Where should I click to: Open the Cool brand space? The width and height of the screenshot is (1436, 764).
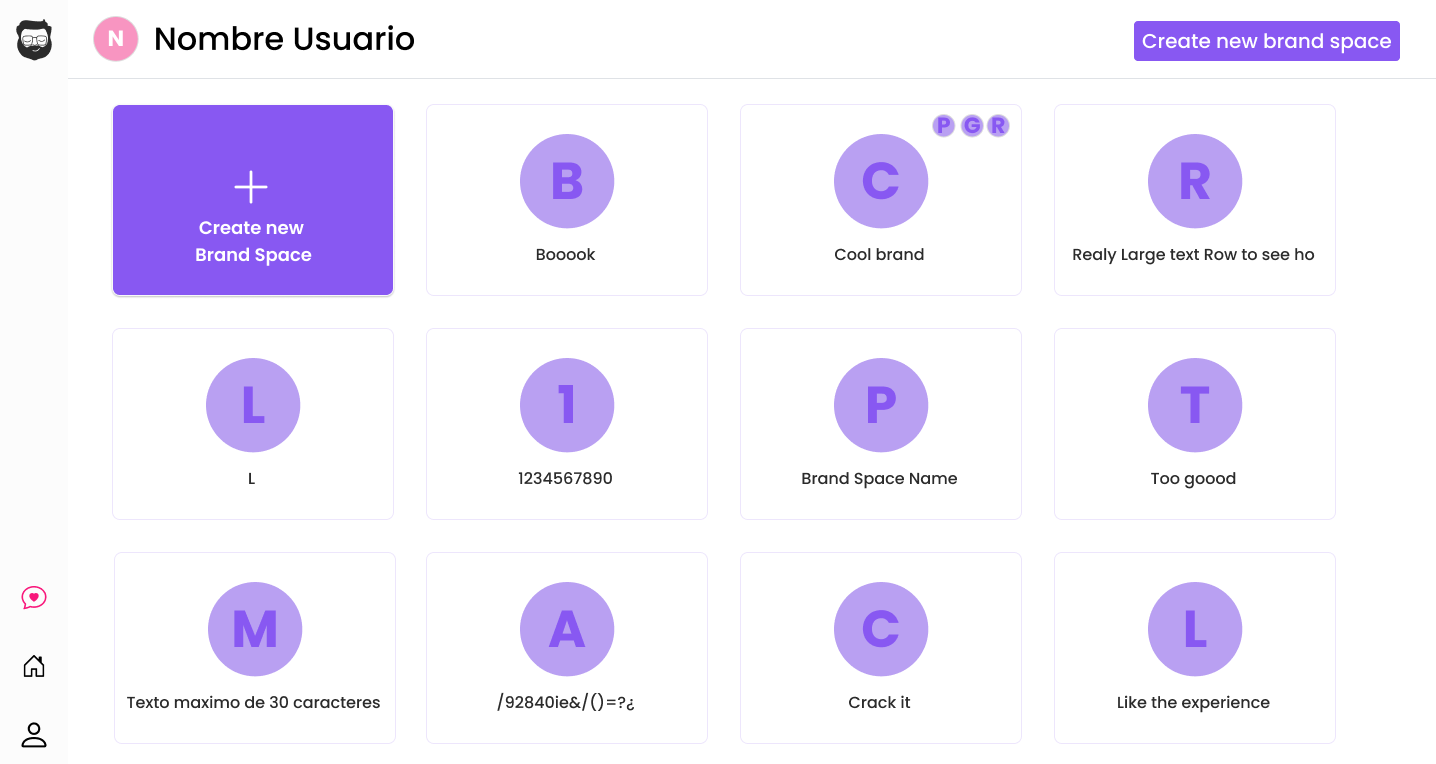(881, 200)
